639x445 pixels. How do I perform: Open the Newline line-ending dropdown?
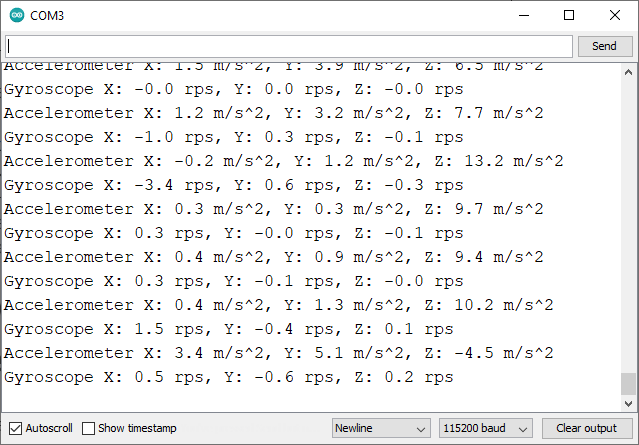point(381,428)
